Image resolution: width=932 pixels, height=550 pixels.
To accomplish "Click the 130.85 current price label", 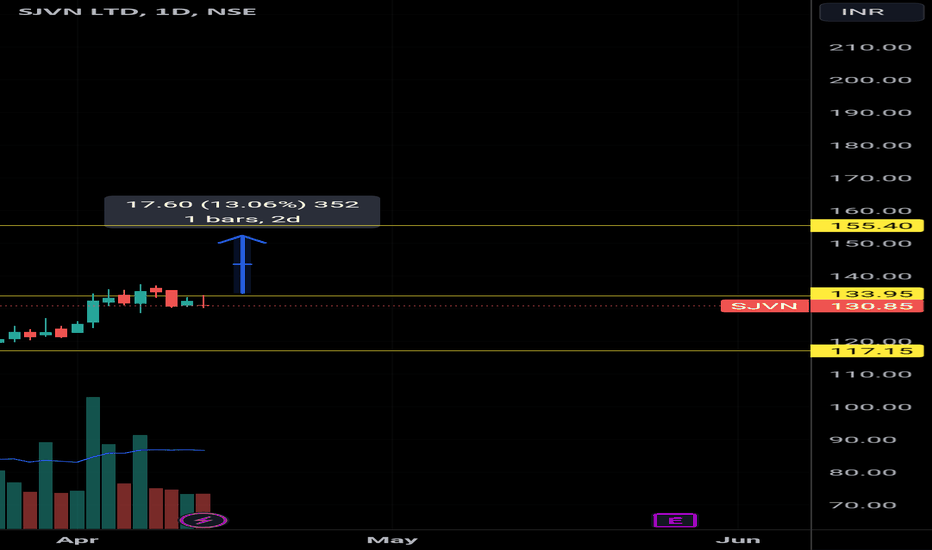I will pos(867,306).
